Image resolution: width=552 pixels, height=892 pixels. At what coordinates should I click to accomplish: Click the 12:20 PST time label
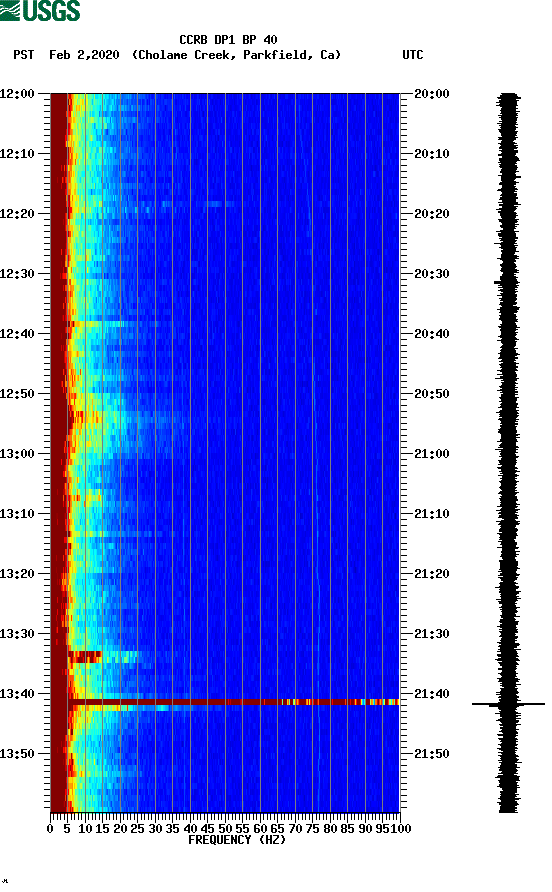point(17,214)
